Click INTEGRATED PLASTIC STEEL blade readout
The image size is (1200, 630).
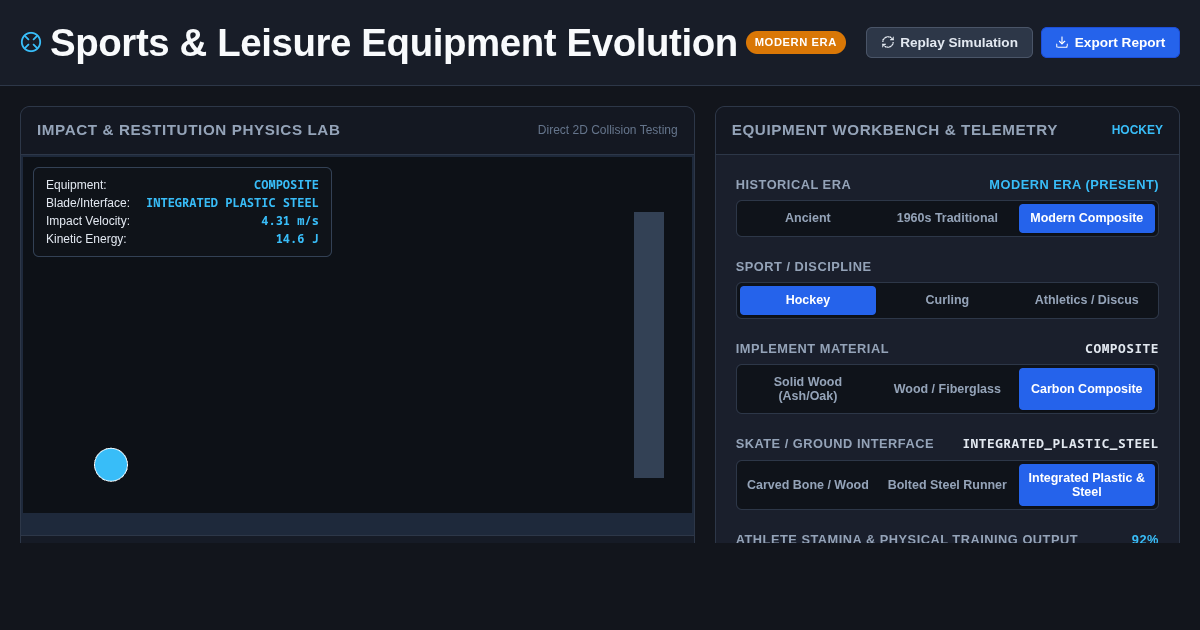[232, 203]
